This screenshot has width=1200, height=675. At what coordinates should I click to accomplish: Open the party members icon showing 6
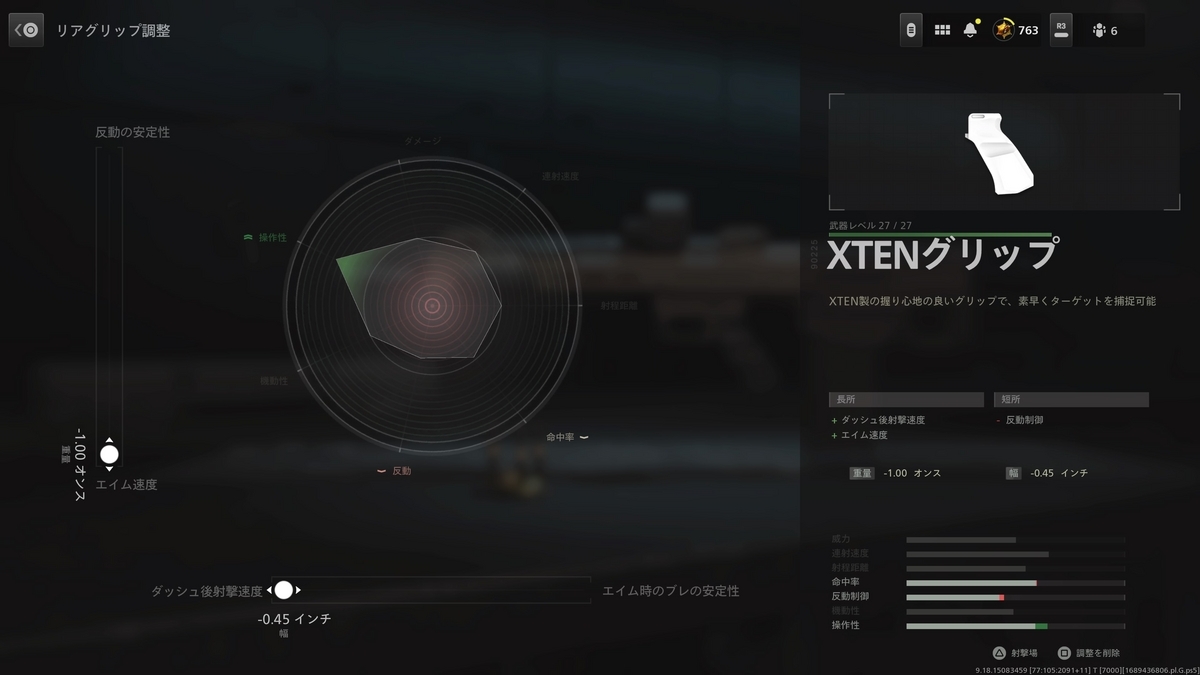[1099, 31]
